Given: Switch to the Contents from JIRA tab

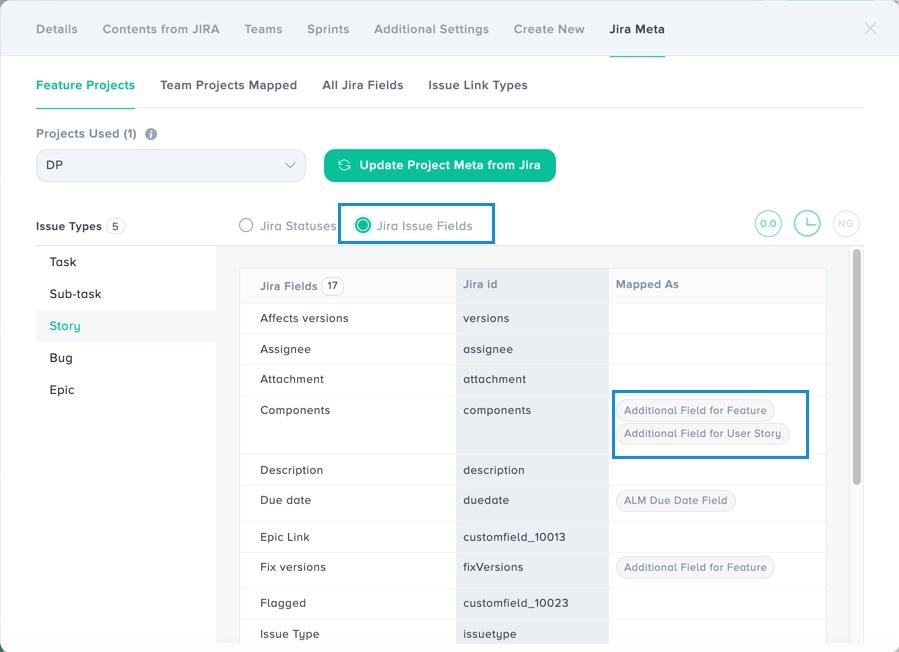Looking at the screenshot, I should 160,29.
